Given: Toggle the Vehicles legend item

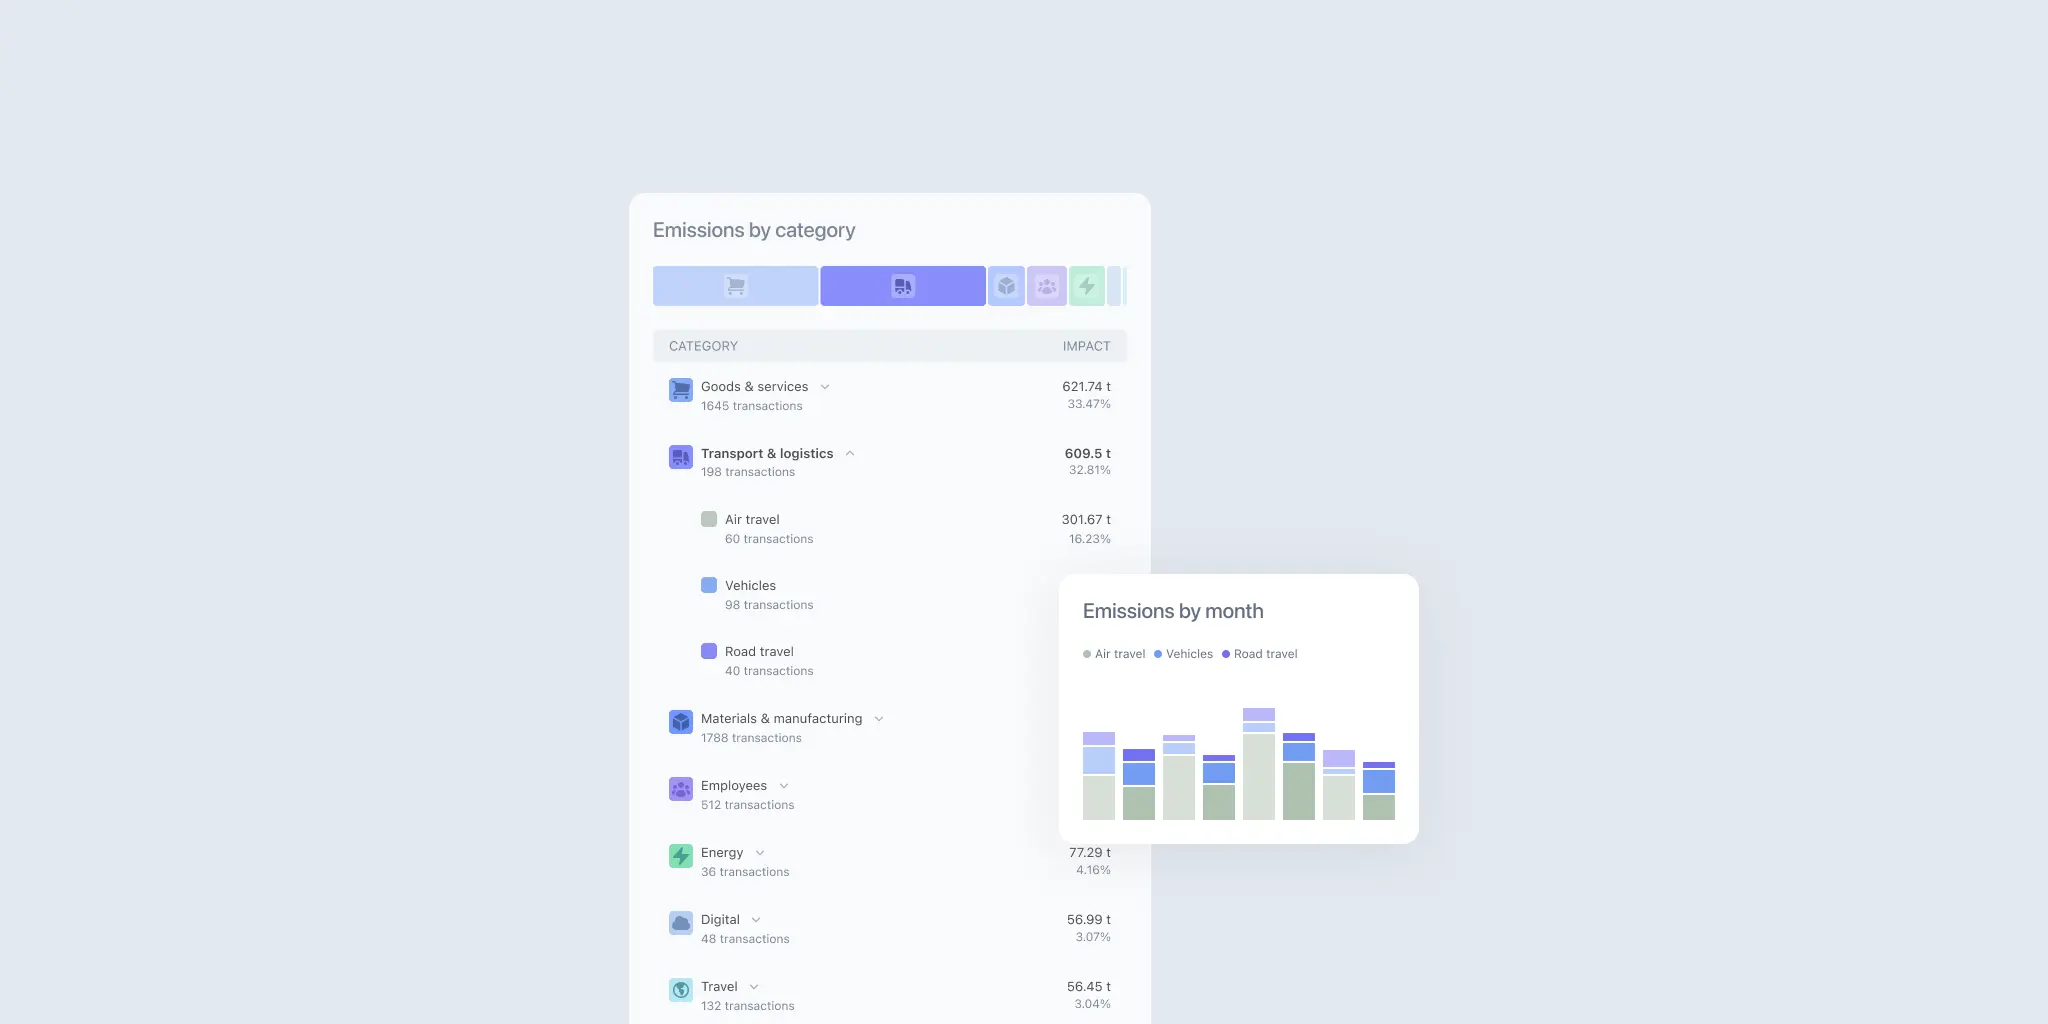Looking at the screenshot, I should (x=1183, y=653).
